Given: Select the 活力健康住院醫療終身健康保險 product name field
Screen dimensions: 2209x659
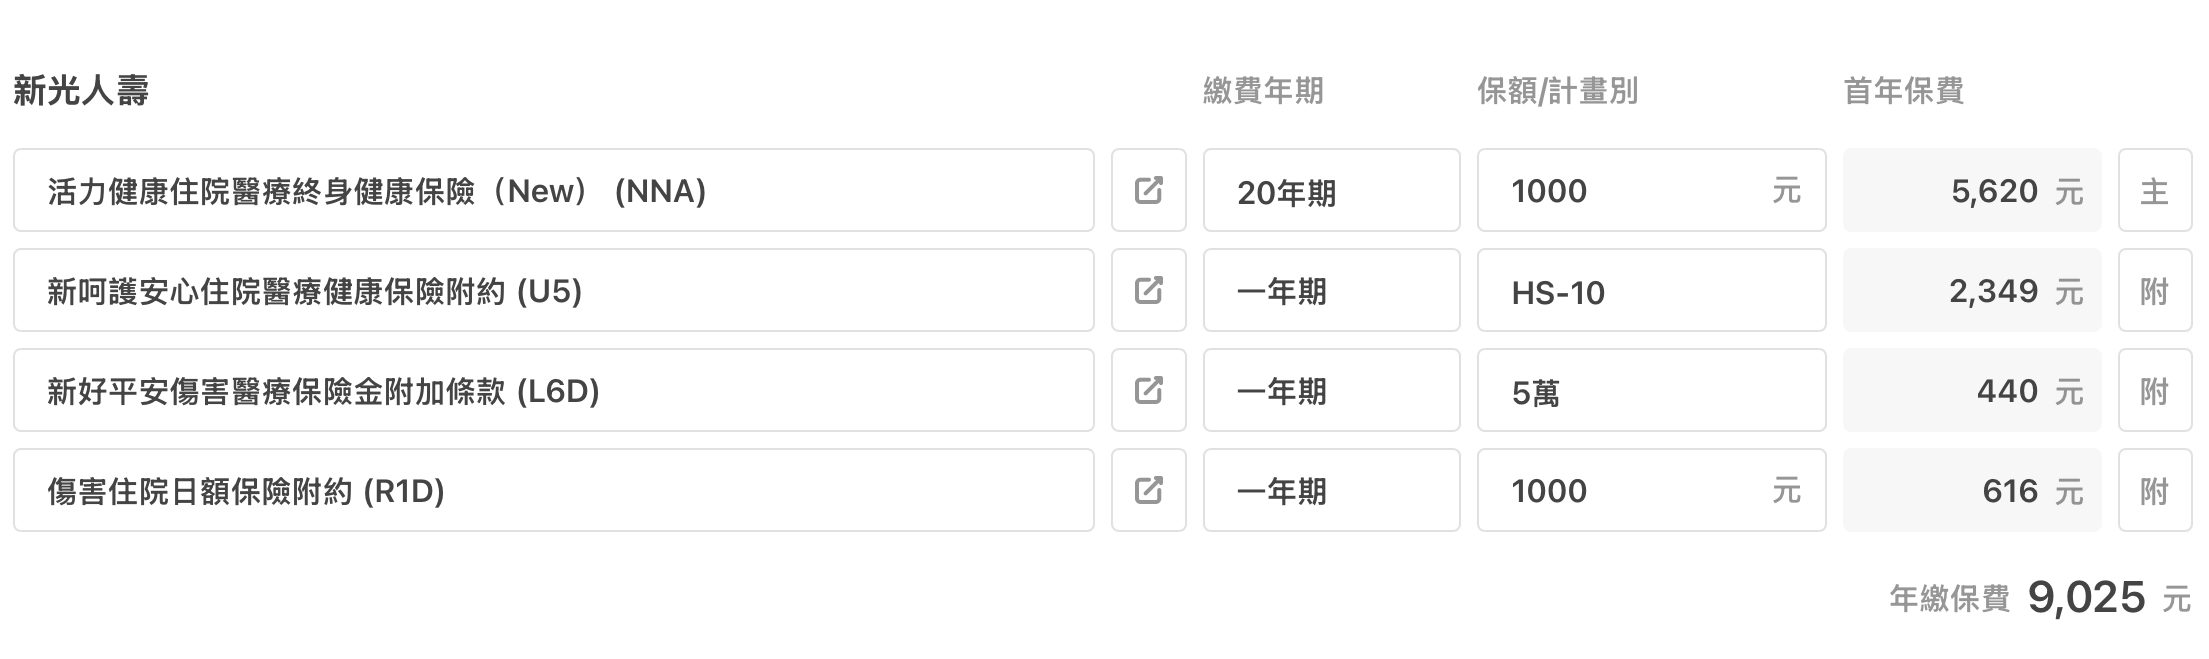Looking at the screenshot, I should (x=554, y=190).
